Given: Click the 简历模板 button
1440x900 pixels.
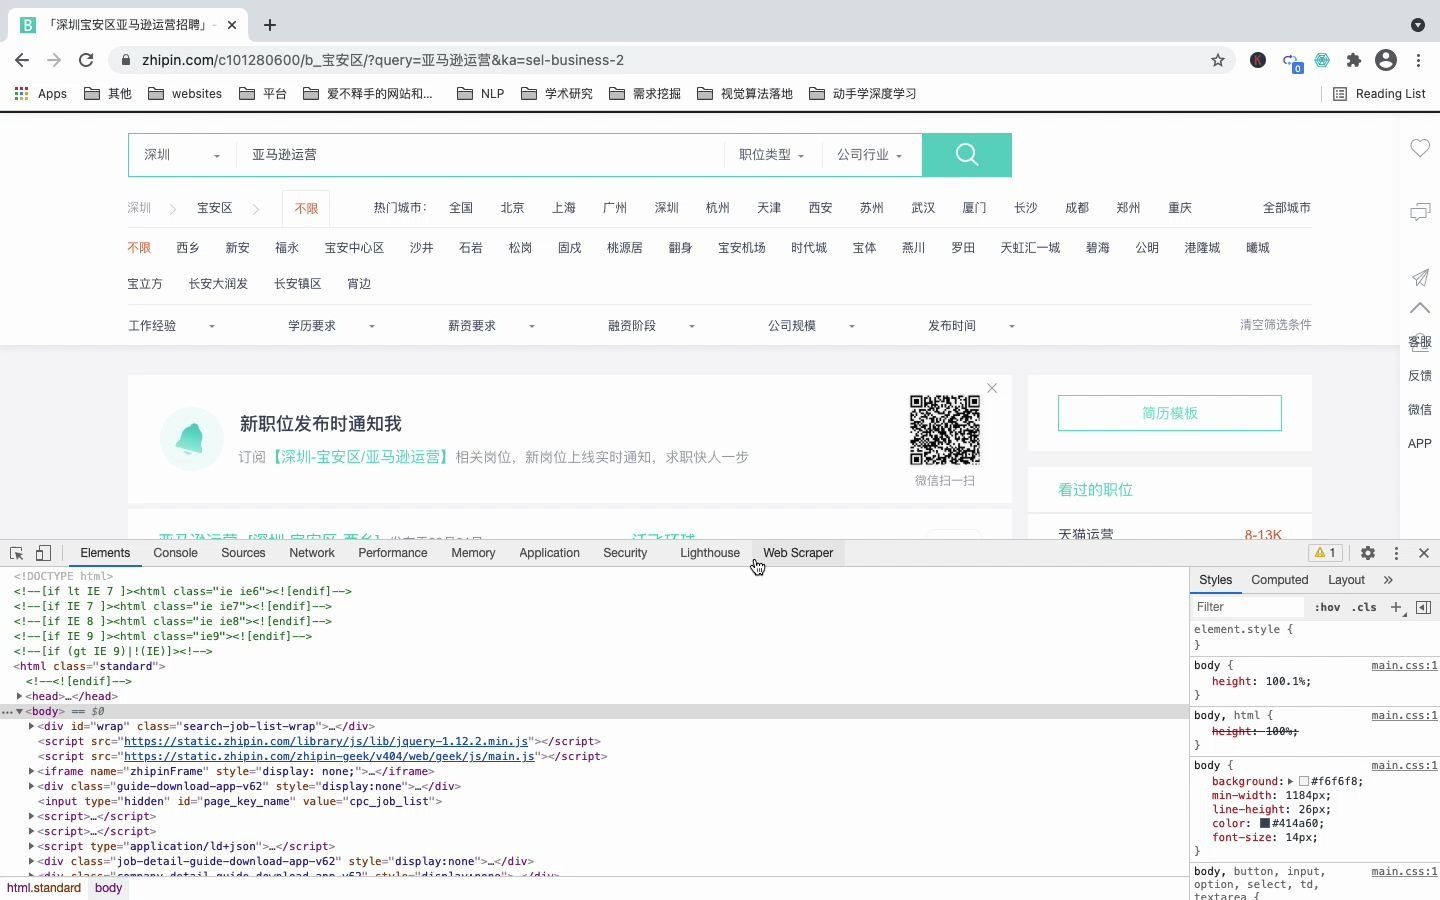Looking at the screenshot, I should click(1169, 413).
